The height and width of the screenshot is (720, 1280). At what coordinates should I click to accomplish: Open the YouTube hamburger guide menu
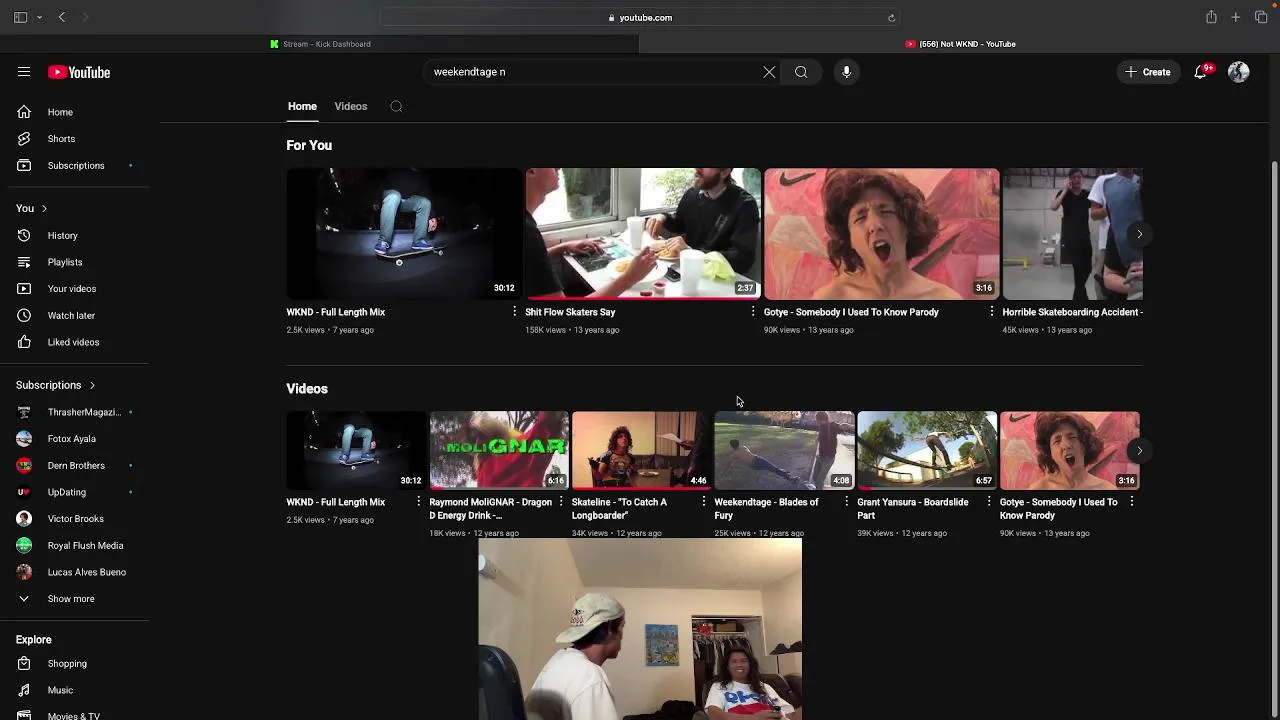pyautogui.click(x=24, y=72)
